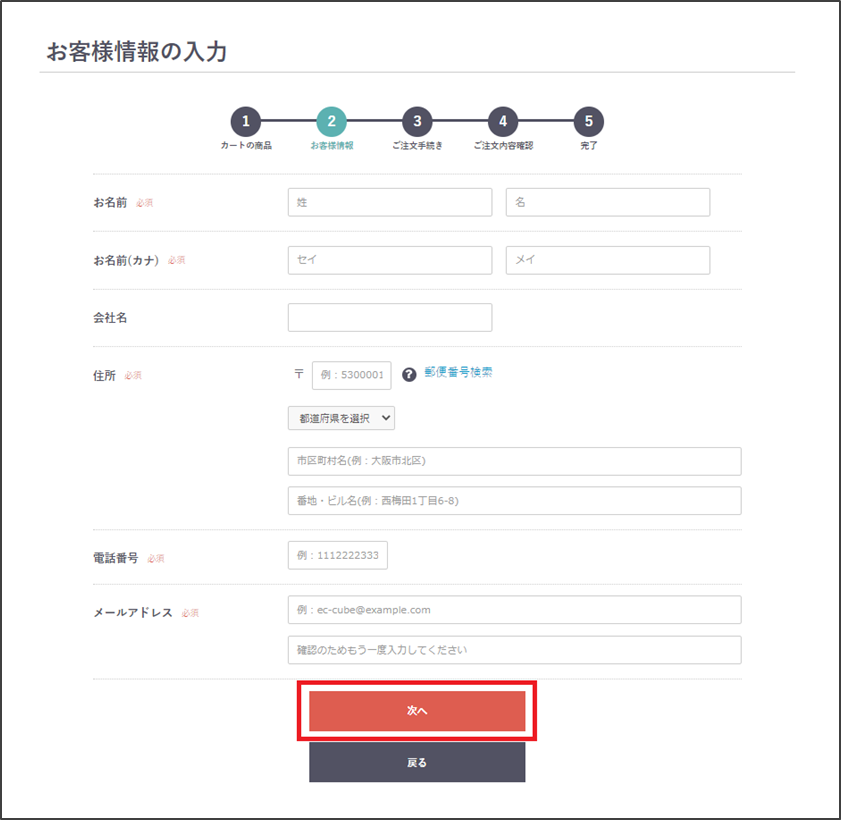Click the 番地・ビル名 street address field
Viewport: 841px width, 820px height.
[514, 501]
